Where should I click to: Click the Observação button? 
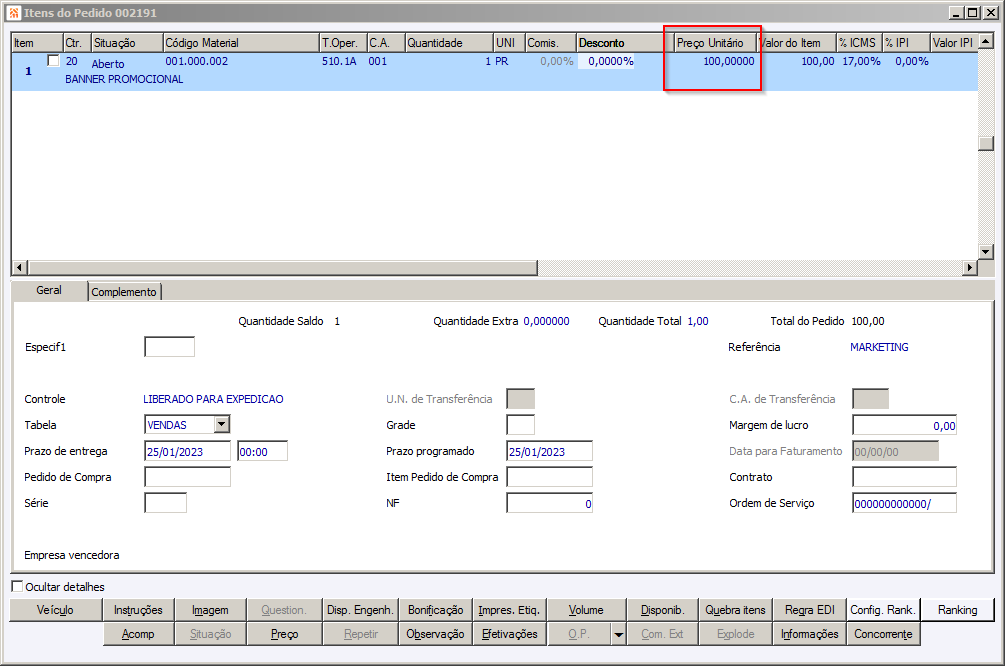(435, 634)
